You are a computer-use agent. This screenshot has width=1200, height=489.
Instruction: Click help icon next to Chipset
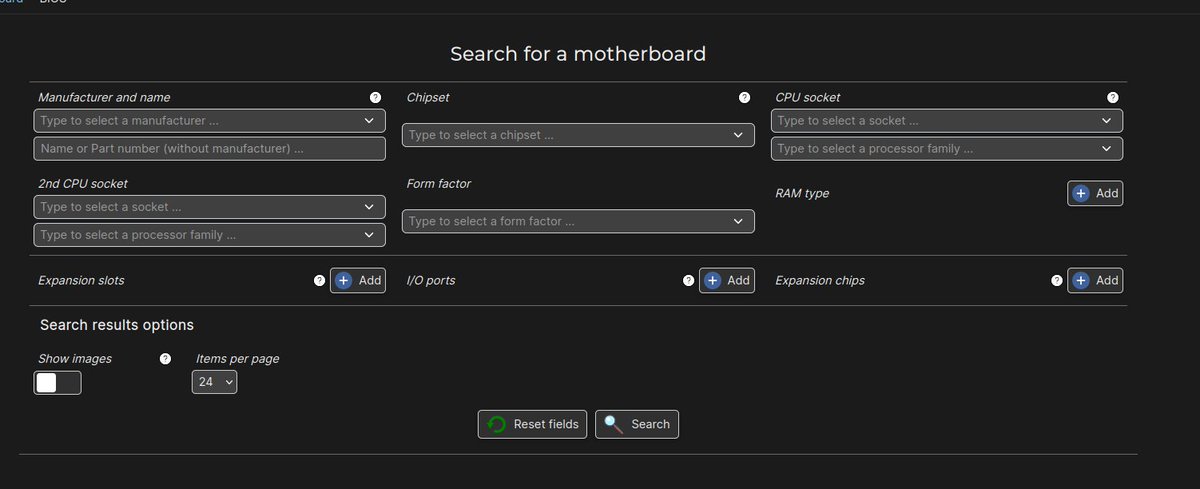(x=744, y=98)
